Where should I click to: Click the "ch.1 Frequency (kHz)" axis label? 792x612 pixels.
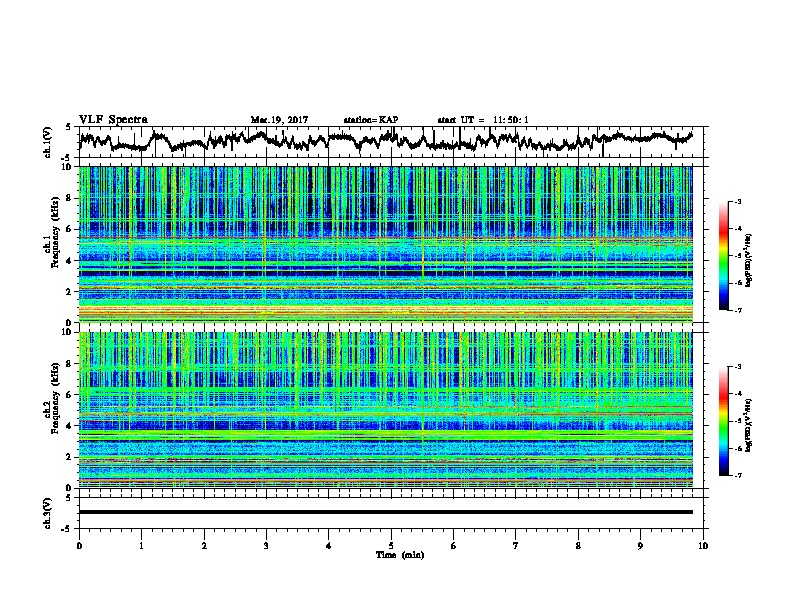[52, 232]
